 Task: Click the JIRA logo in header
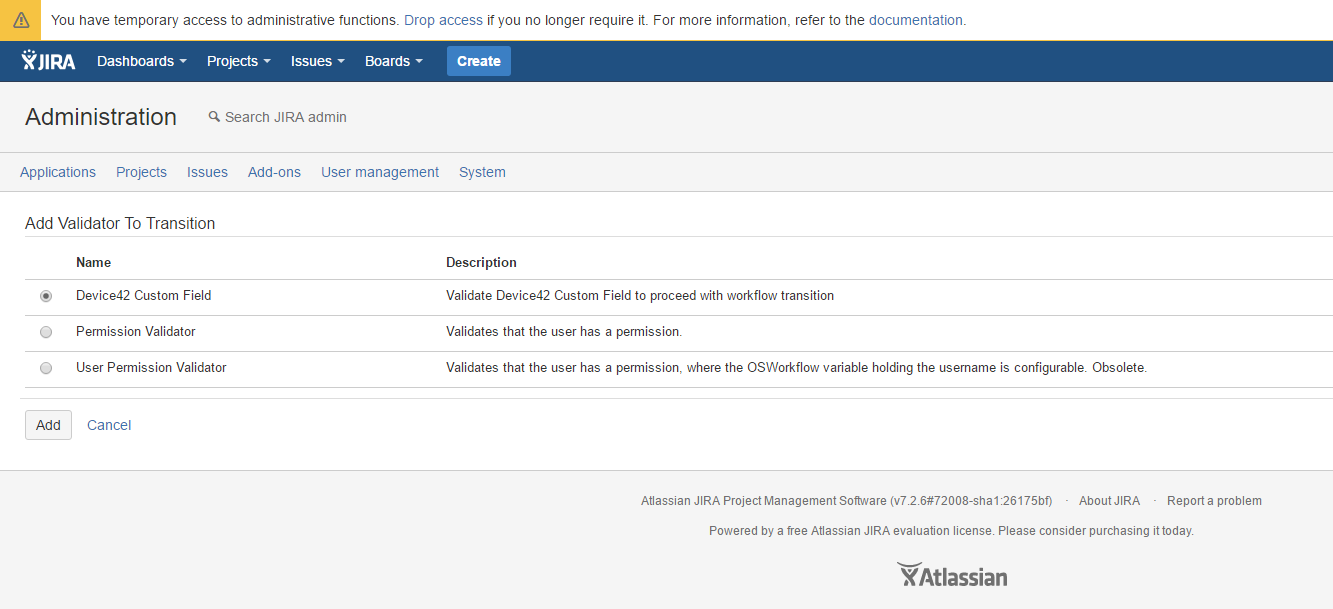coord(48,61)
